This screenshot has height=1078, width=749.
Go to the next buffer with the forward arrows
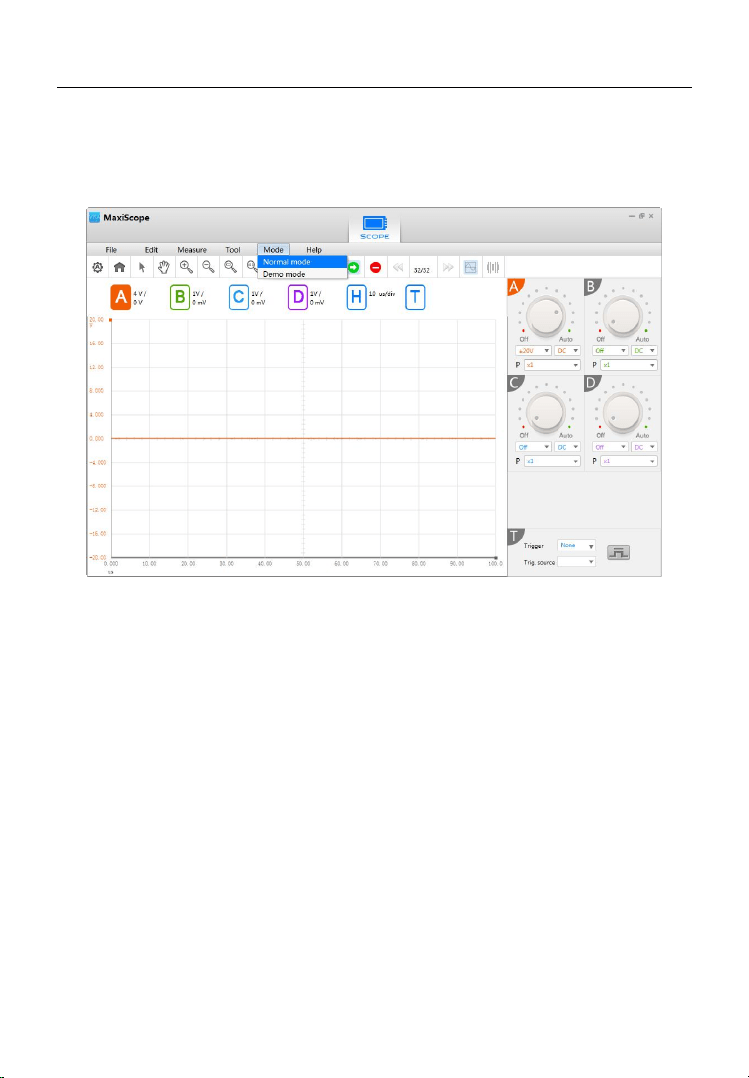point(448,267)
